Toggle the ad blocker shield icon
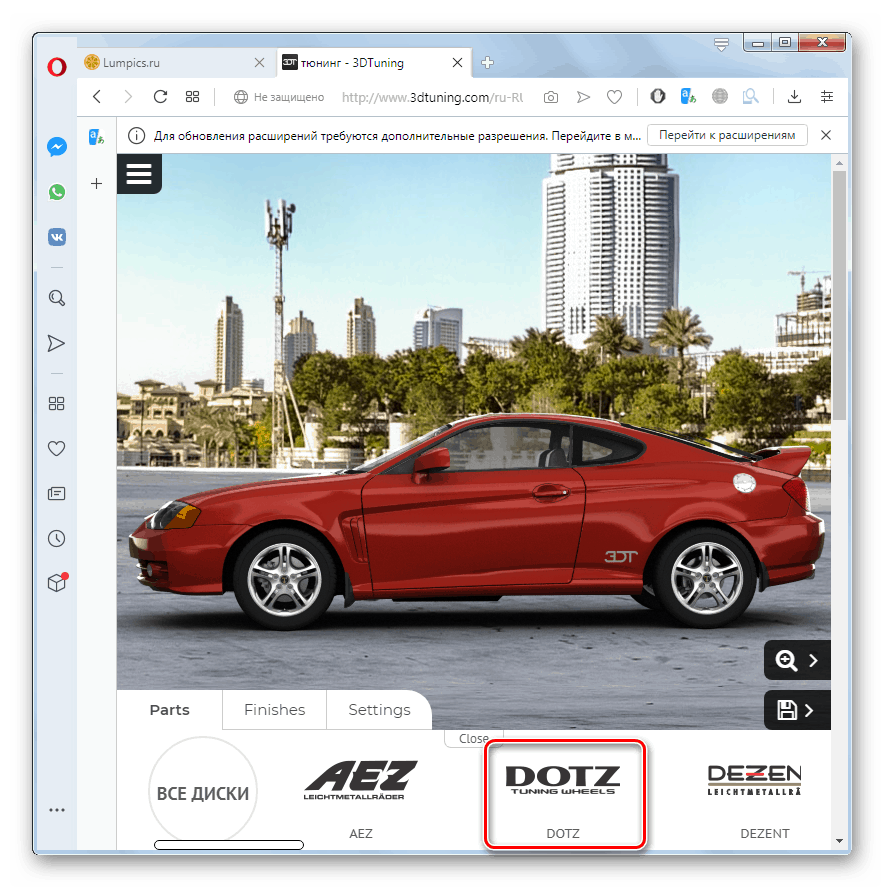This screenshot has width=885, height=888. tap(657, 96)
